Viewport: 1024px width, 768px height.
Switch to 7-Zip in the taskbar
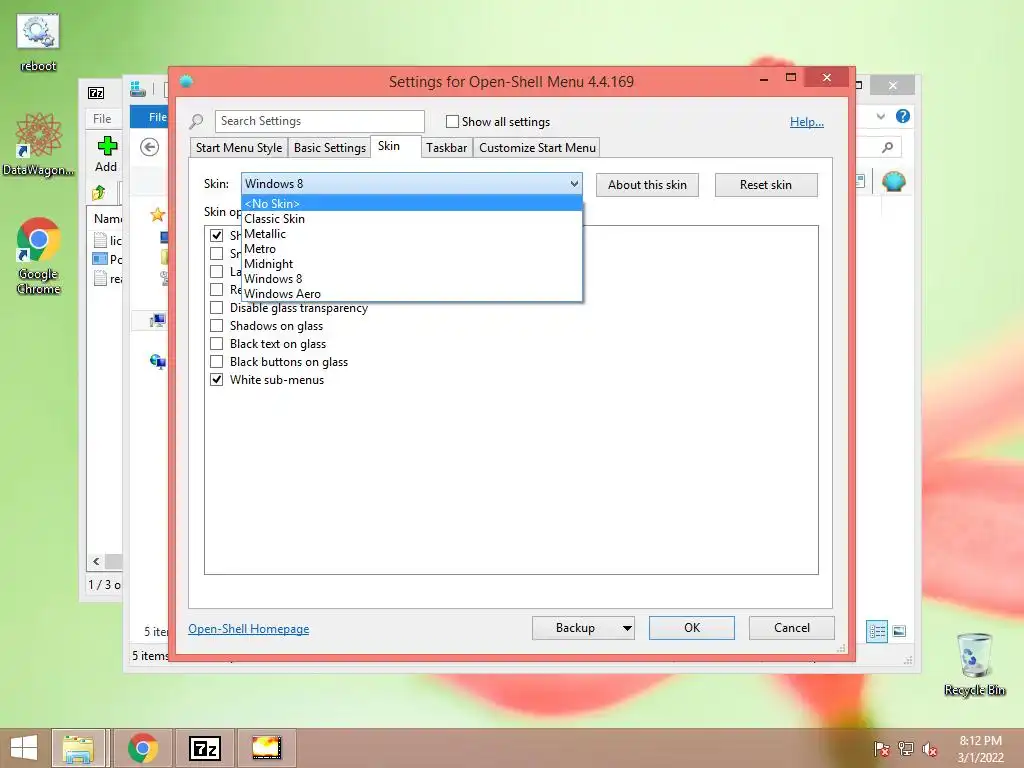pos(204,748)
